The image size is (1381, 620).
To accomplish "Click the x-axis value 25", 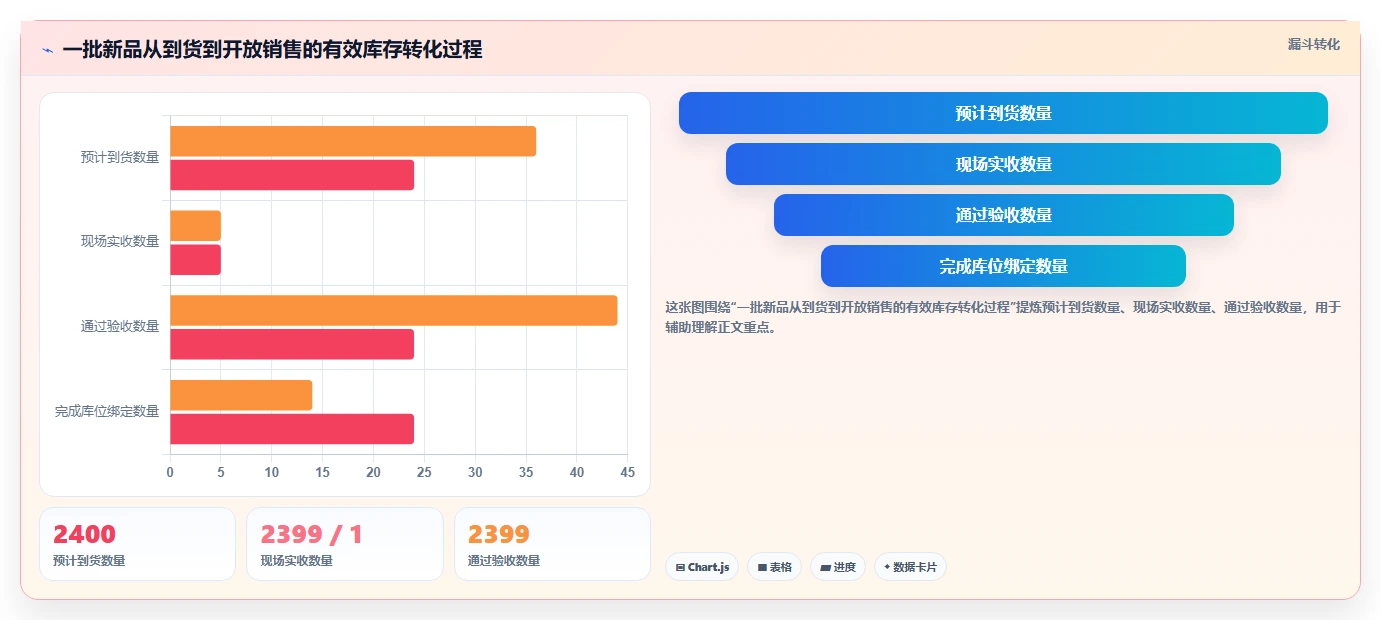I will (424, 472).
